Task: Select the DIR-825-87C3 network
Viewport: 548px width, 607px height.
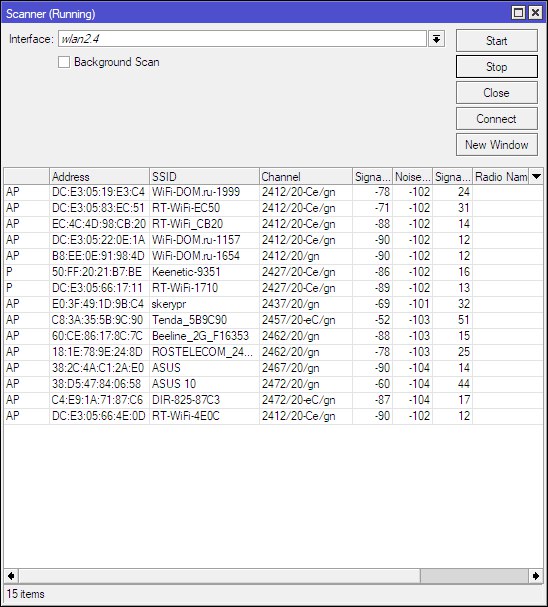Action: (x=274, y=400)
